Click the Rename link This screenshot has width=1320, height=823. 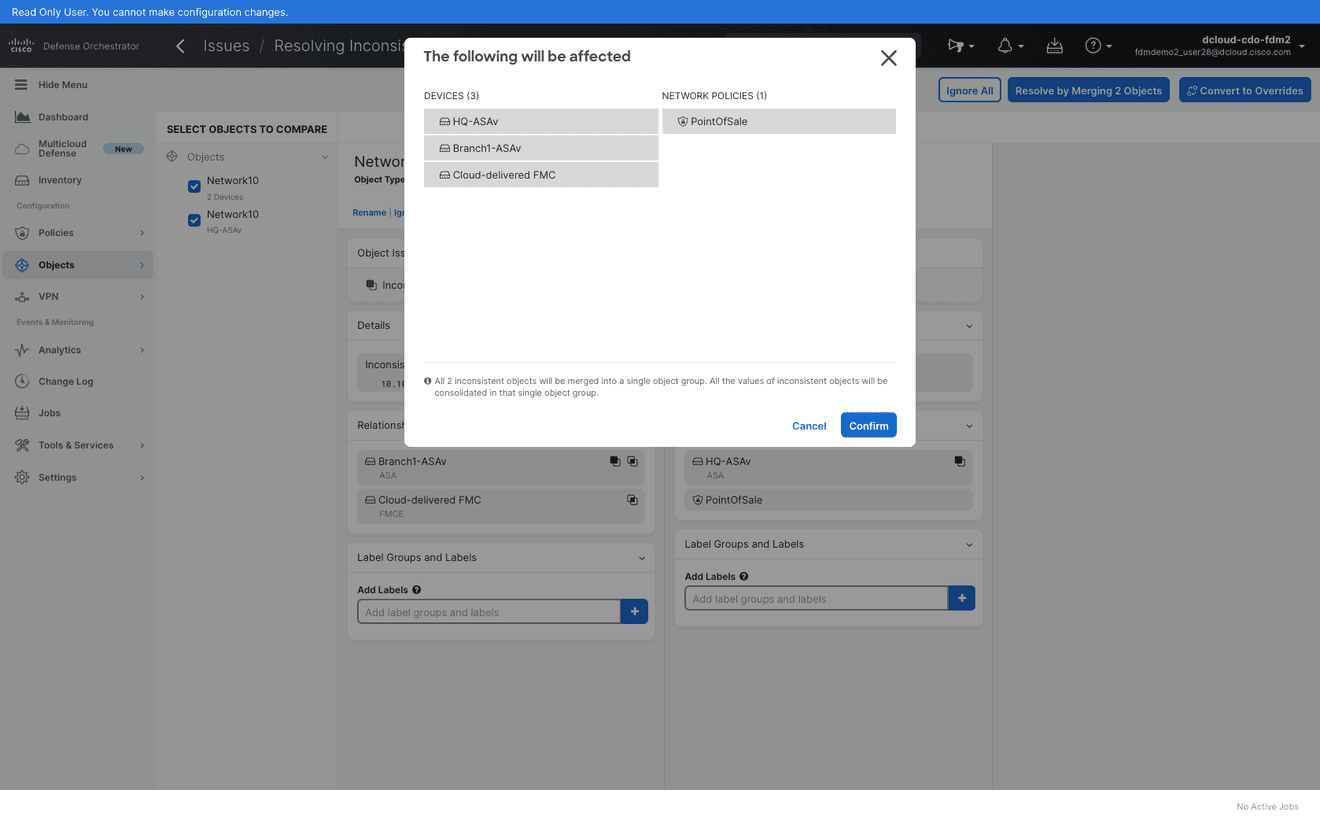click(x=369, y=212)
